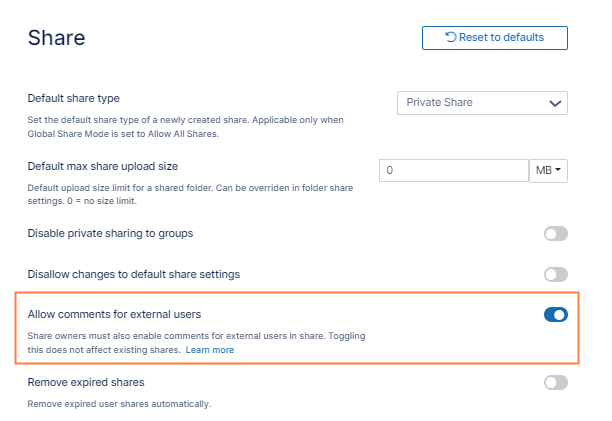
Task: Enable the Remove expired shares switch
Action: tap(555, 382)
